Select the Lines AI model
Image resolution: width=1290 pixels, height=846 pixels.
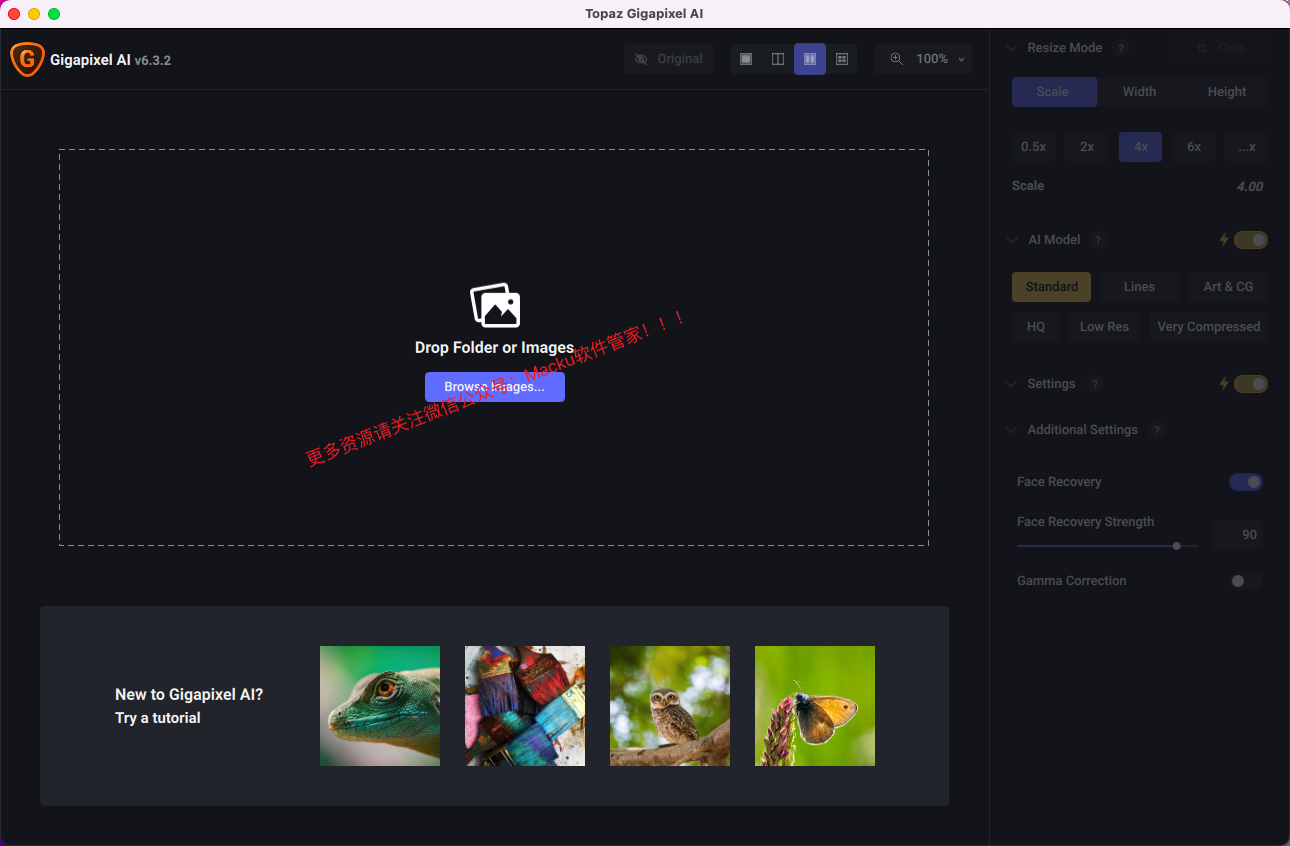[1139, 287]
